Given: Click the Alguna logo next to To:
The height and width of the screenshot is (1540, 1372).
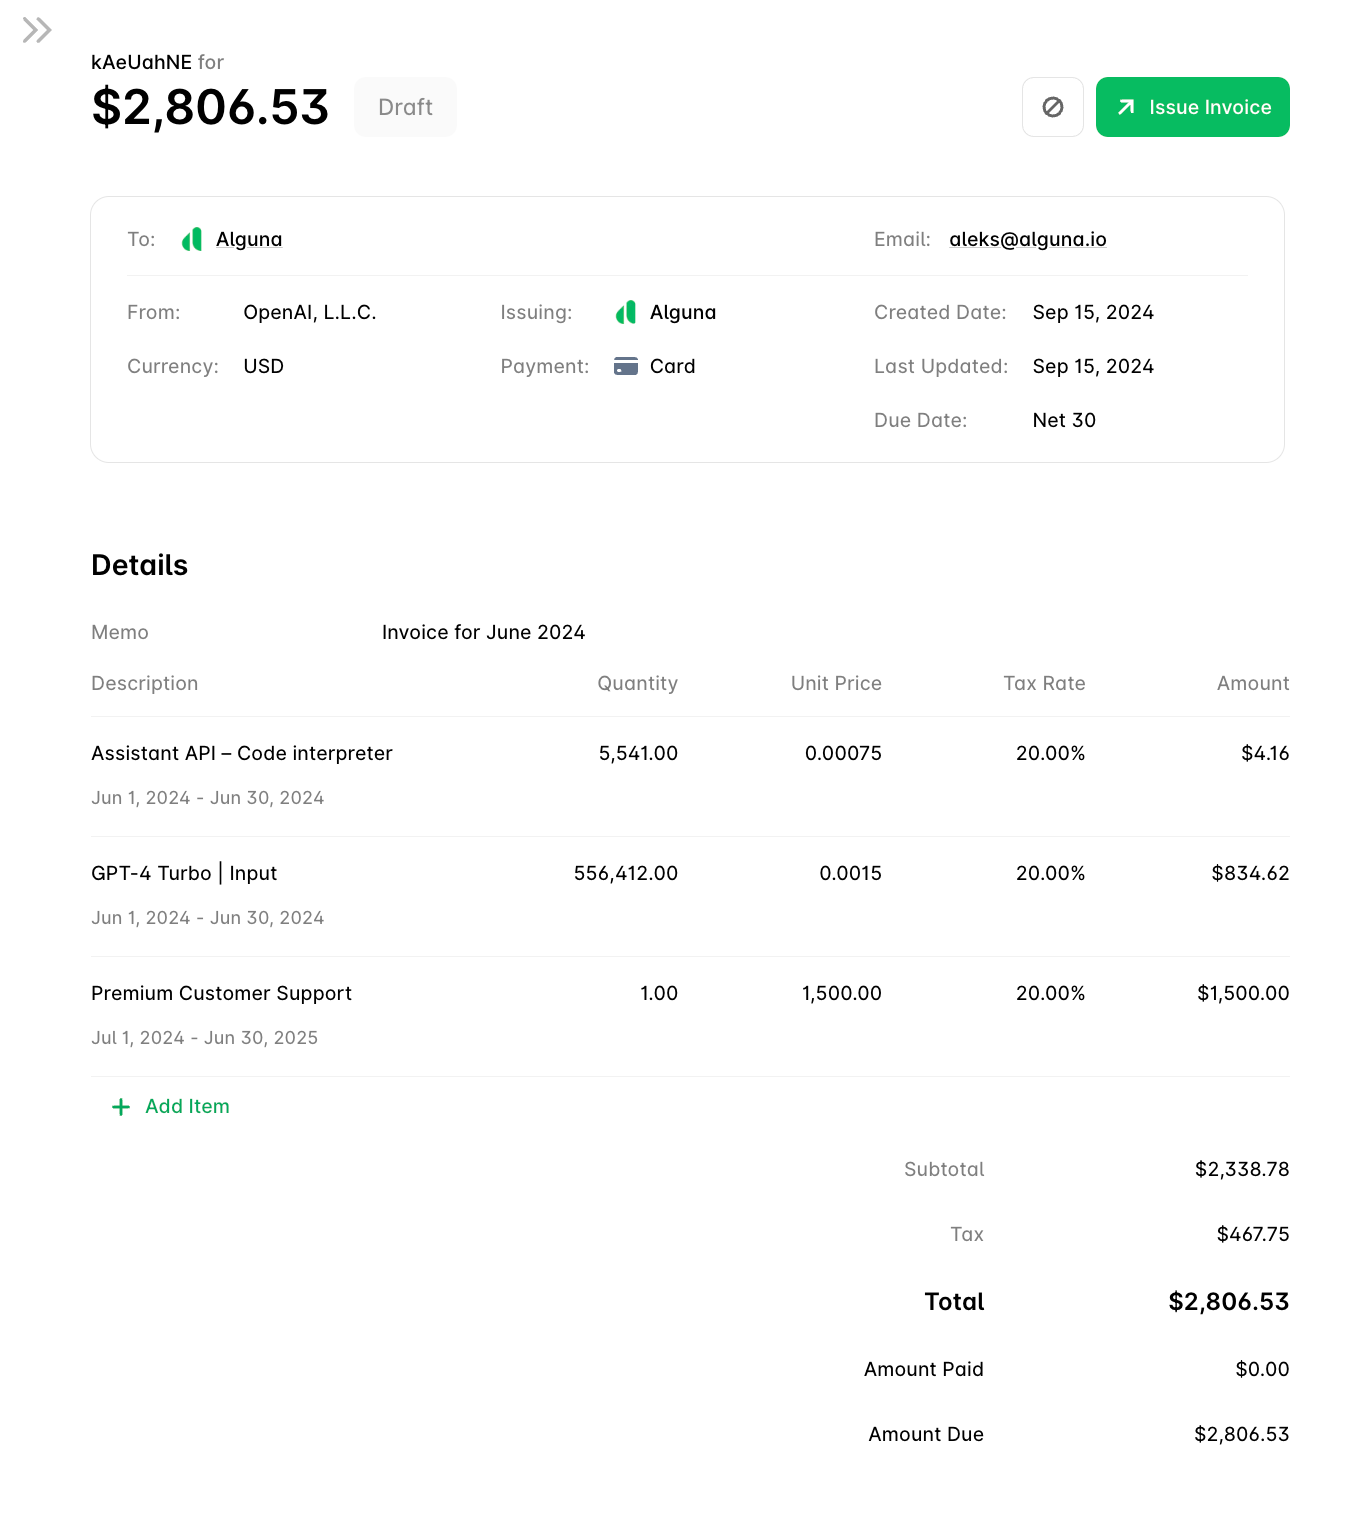Looking at the screenshot, I should pyautogui.click(x=192, y=240).
